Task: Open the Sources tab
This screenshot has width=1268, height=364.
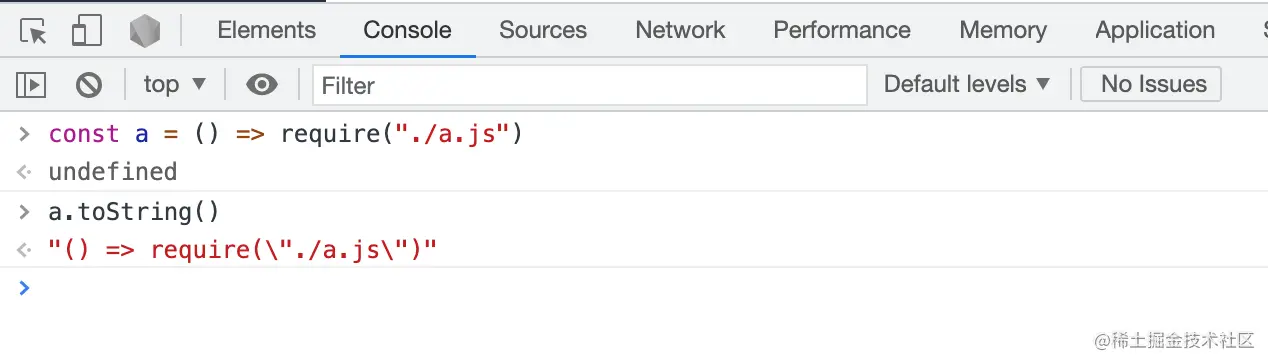Action: point(543,31)
